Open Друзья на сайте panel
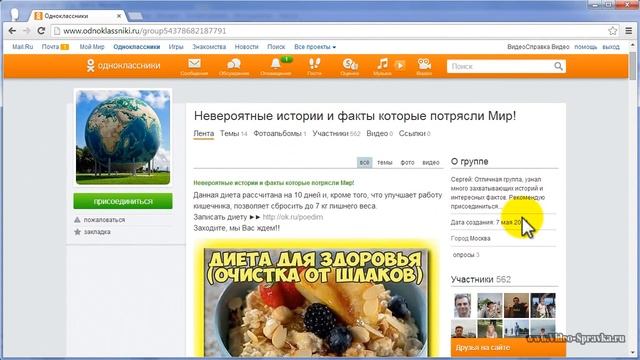The height and width of the screenshot is (360, 640). [x=508, y=348]
